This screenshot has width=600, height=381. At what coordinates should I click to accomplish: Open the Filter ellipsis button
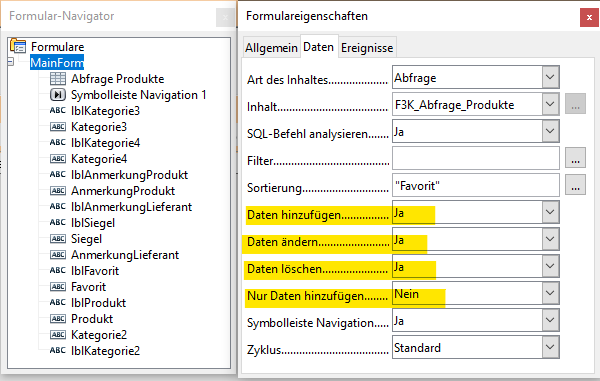pyautogui.click(x=576, y=158)
